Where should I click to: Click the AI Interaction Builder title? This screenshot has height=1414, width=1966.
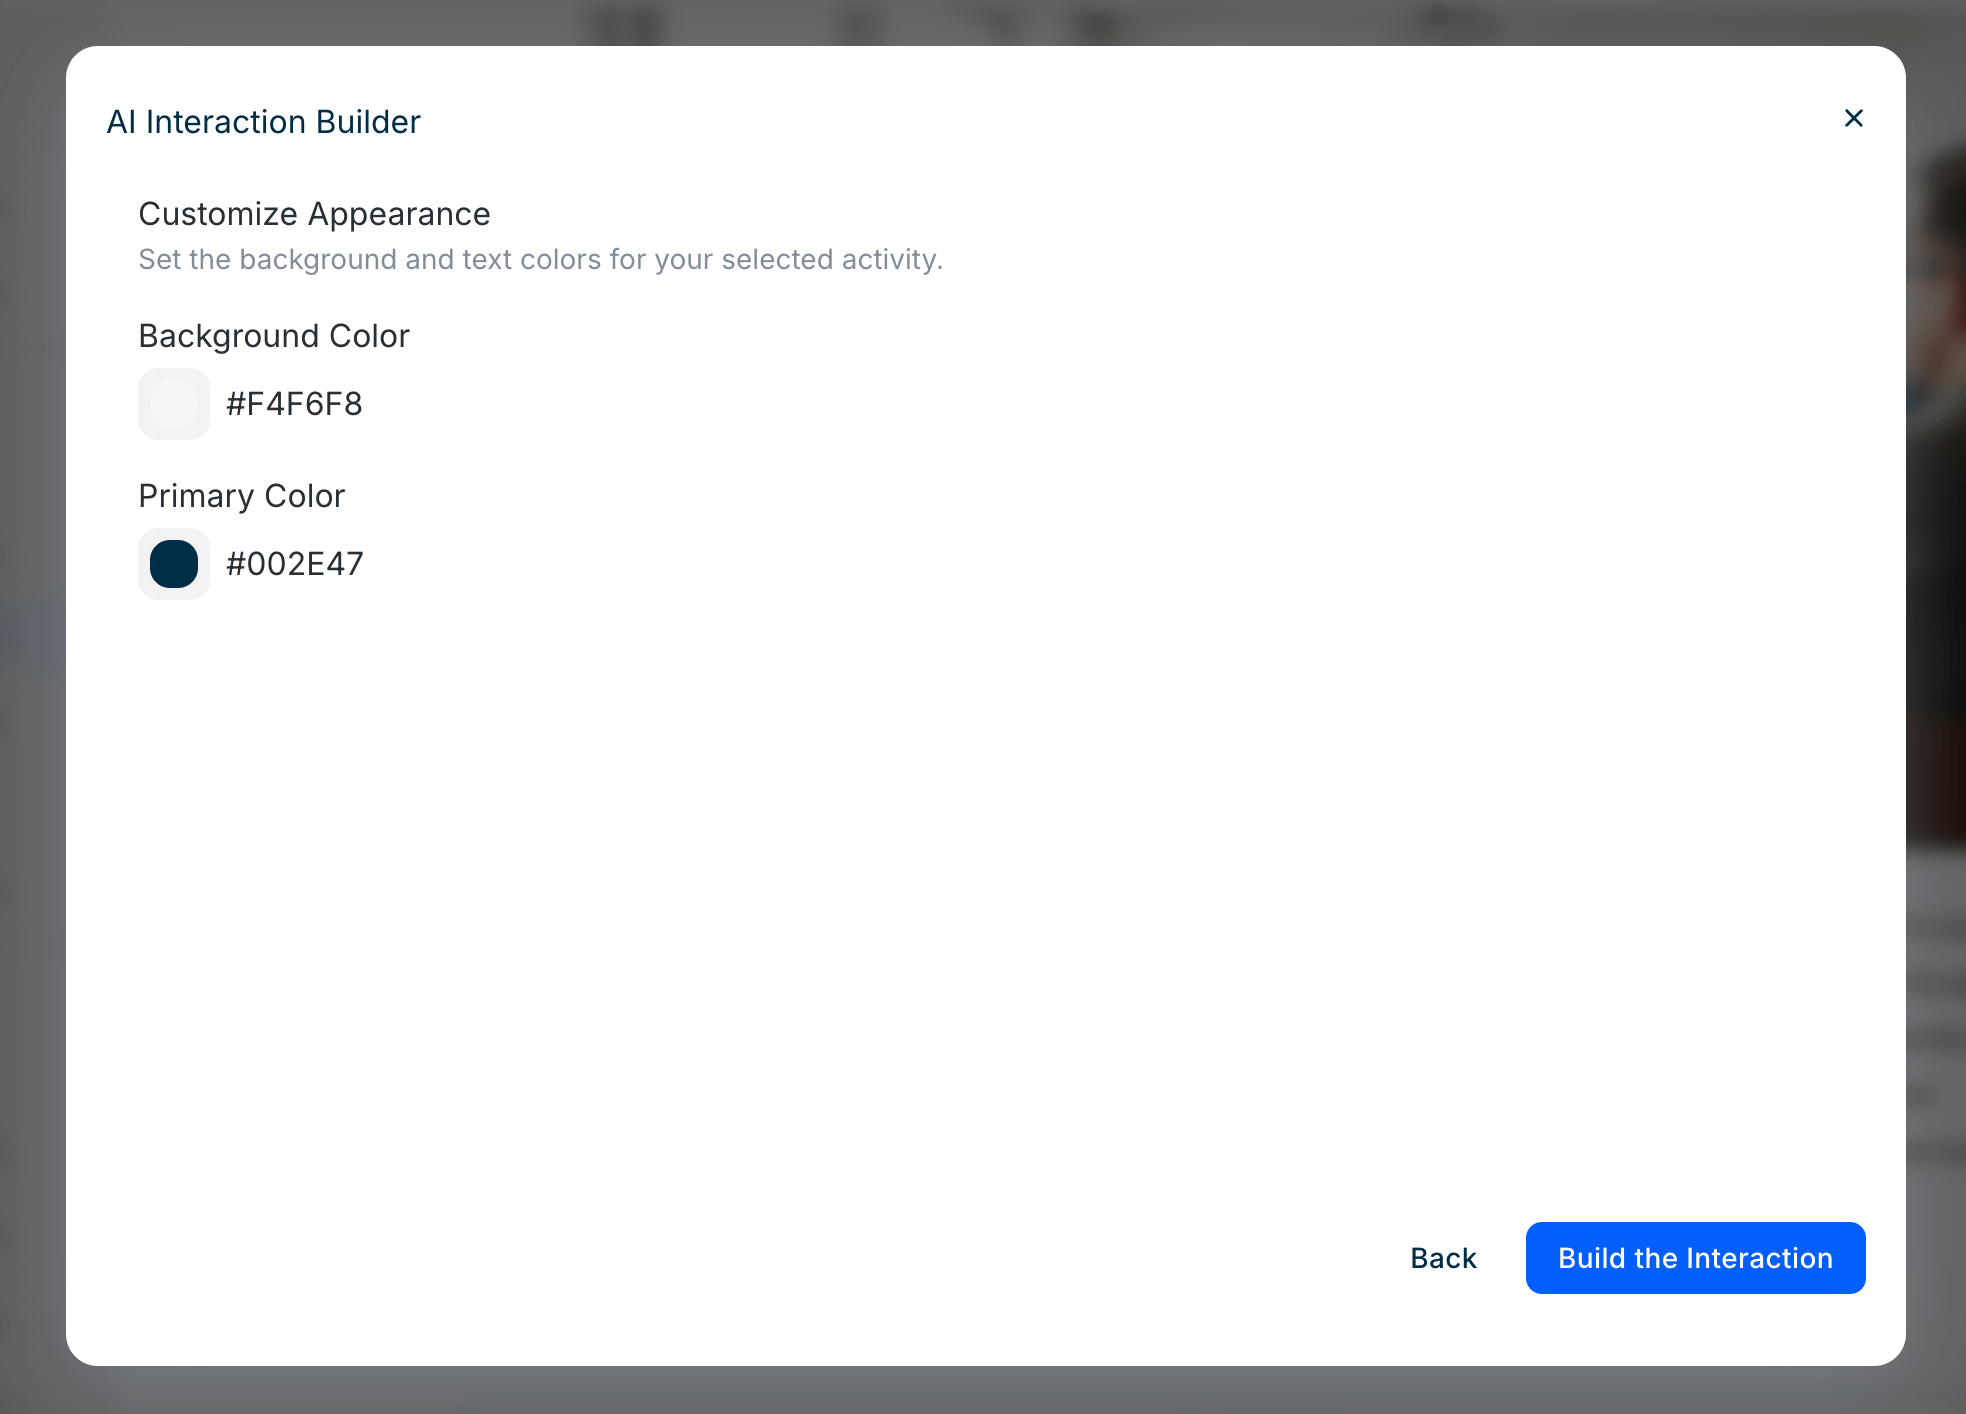click(x=263, y=122)
